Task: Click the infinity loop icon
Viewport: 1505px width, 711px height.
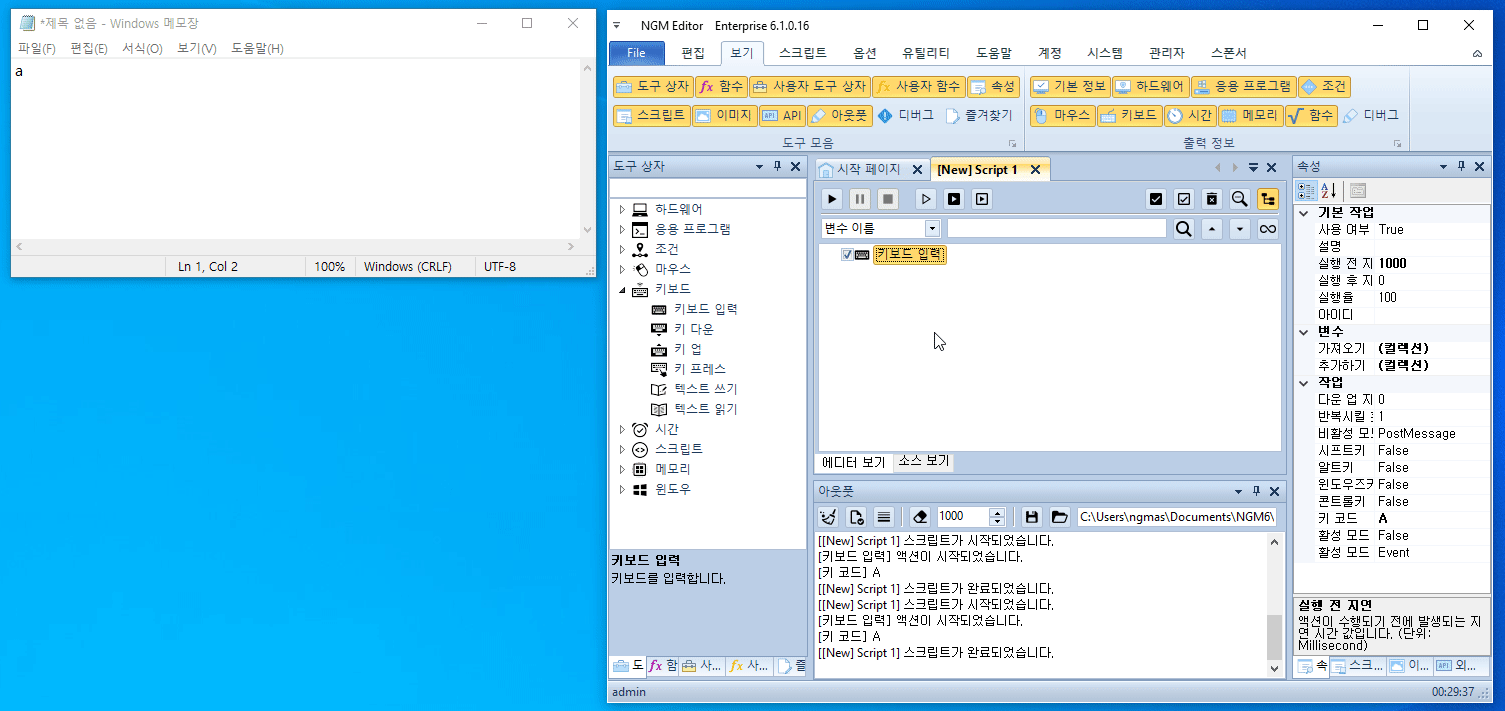Action: (1268, 229)
